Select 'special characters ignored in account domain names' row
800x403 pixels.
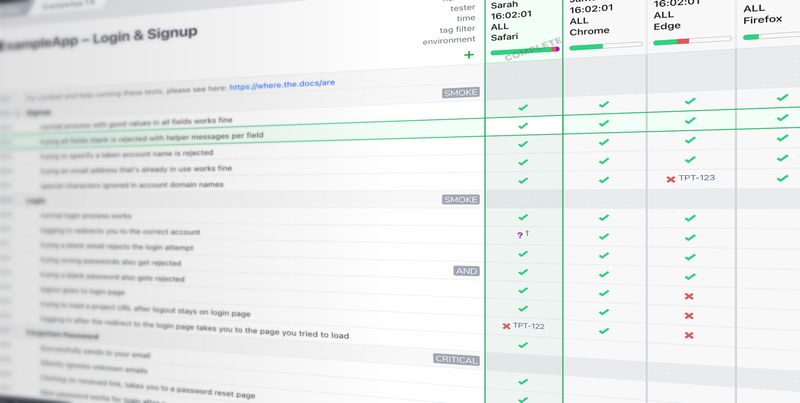pos(132,185)
